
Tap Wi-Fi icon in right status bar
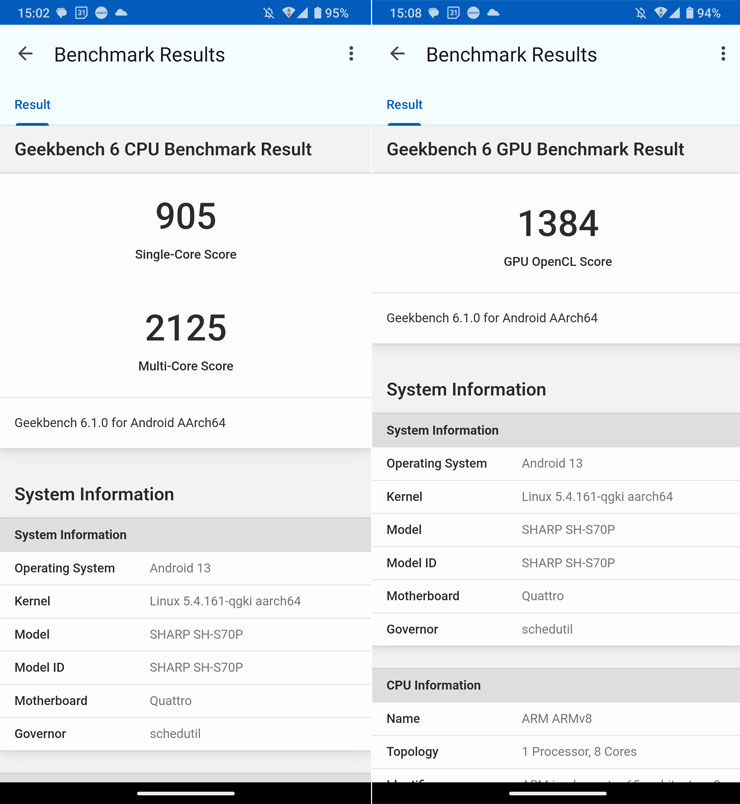pyautogui.click(x=661, y=13)
